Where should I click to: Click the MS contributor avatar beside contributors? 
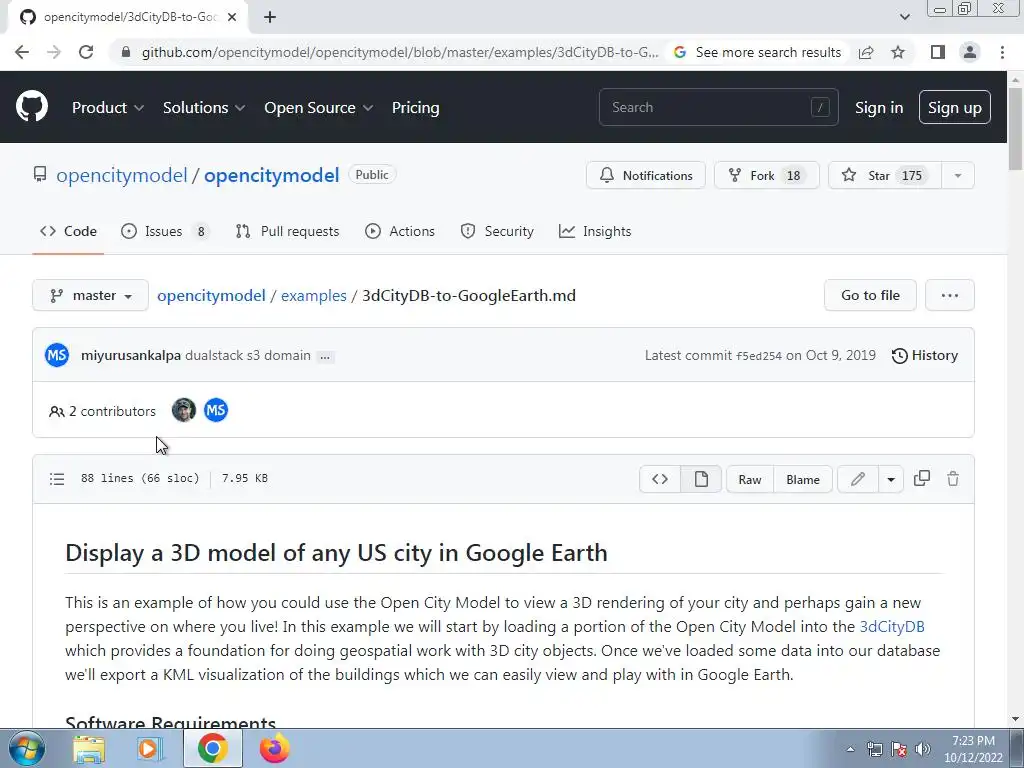tap(216, 410)
